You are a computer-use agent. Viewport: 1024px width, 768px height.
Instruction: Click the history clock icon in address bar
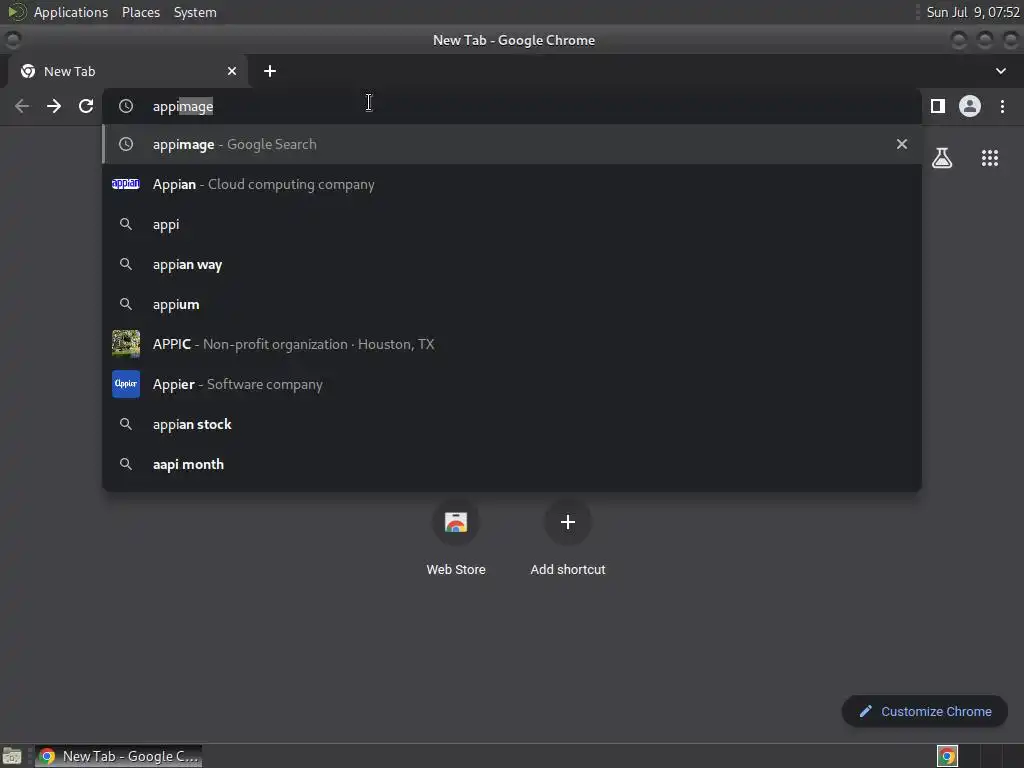[126, 106]
